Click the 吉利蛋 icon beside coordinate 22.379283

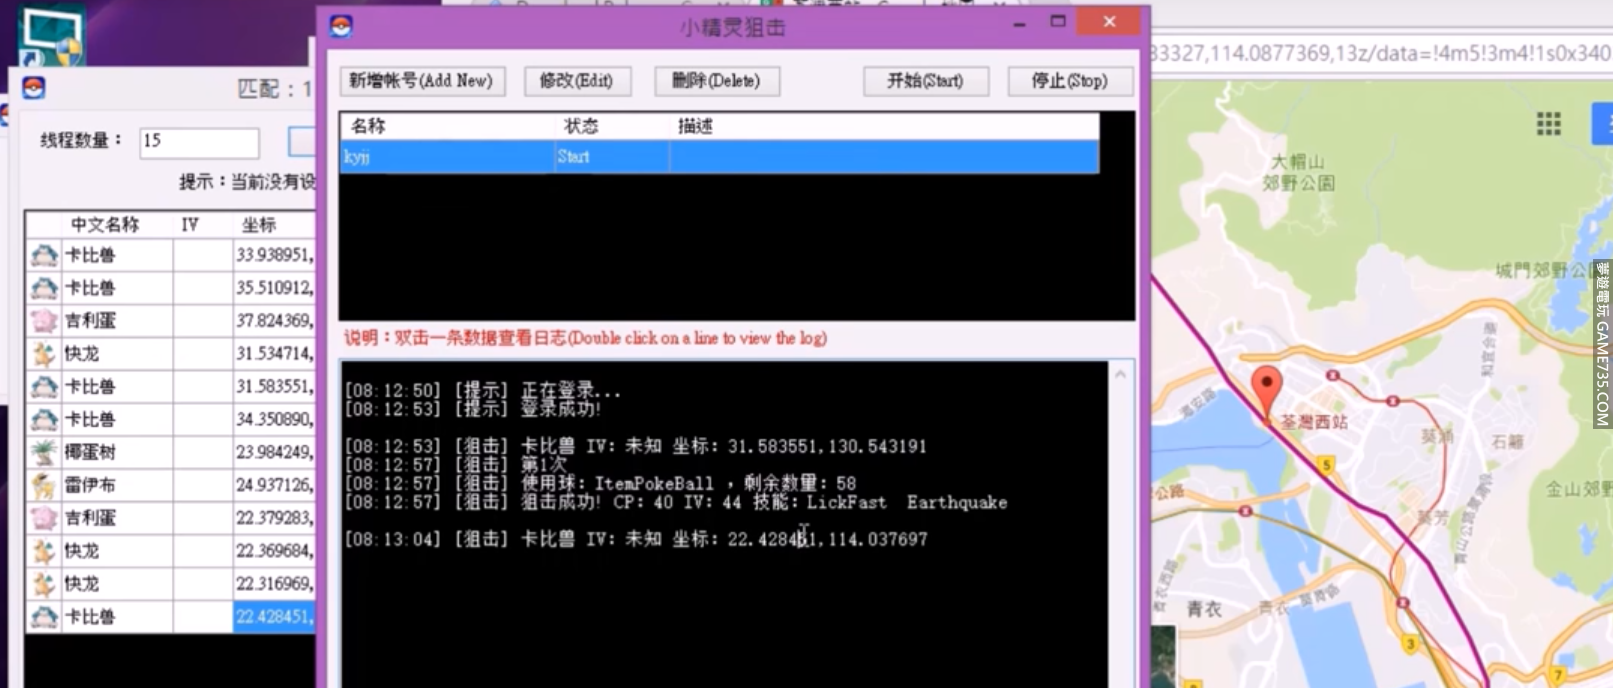pos(44,518)
